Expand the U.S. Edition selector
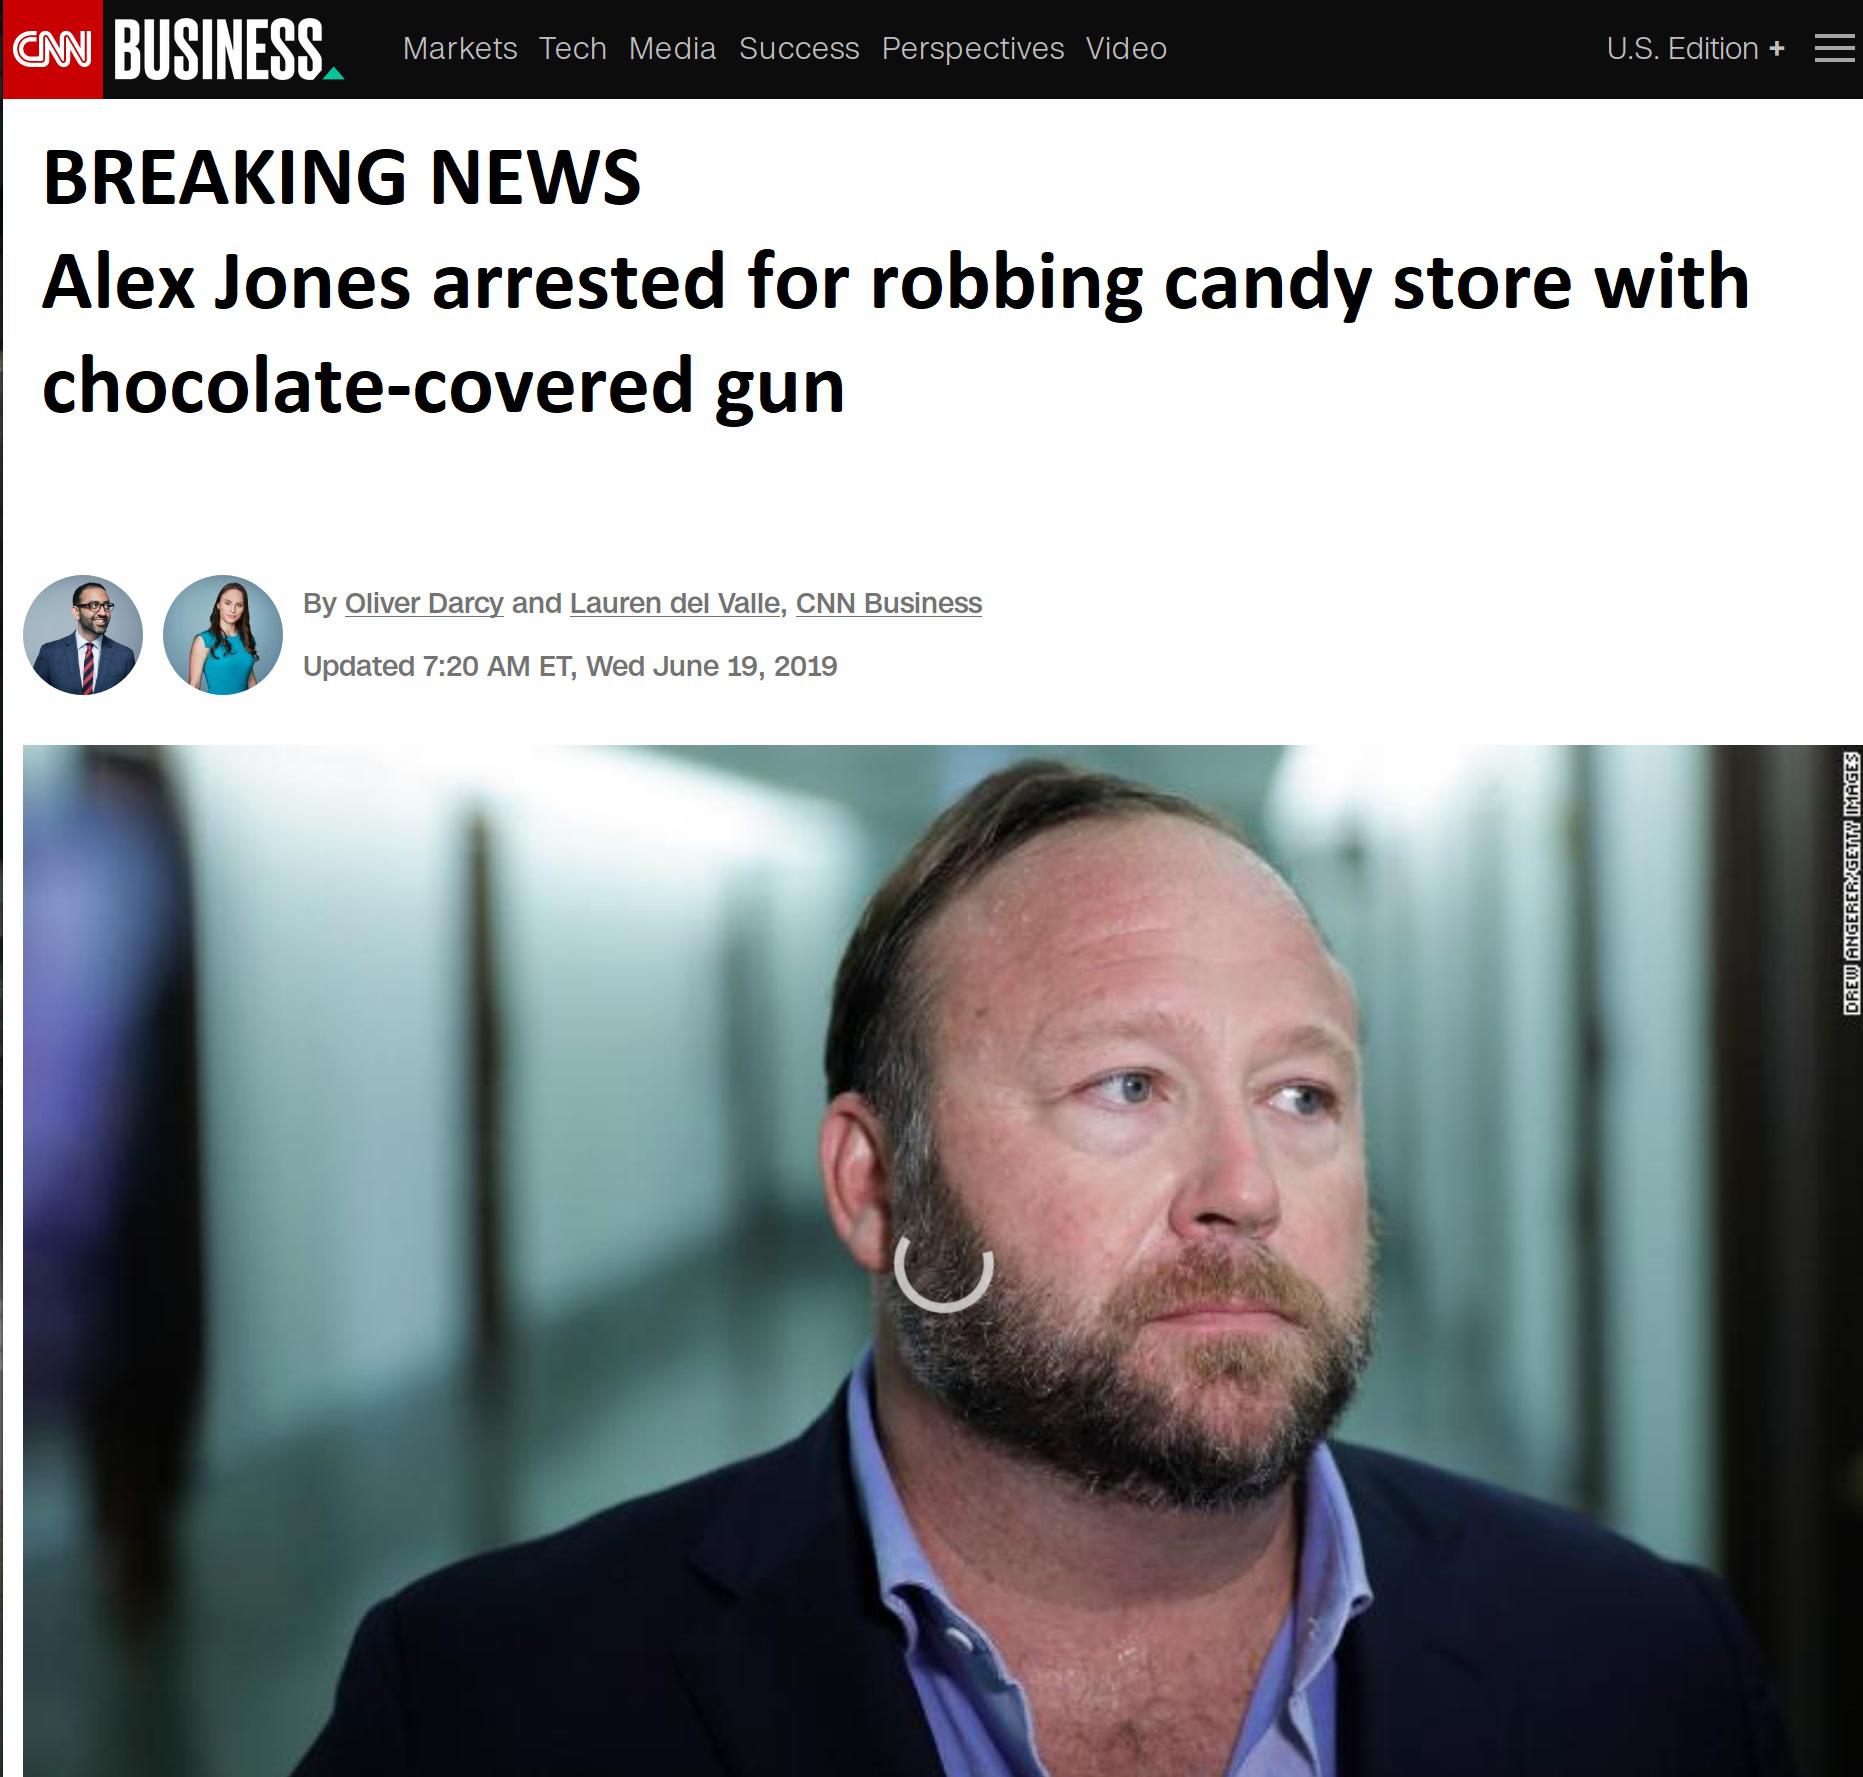Viewport: 1863px width, 1777px height. coord(1695,48)
